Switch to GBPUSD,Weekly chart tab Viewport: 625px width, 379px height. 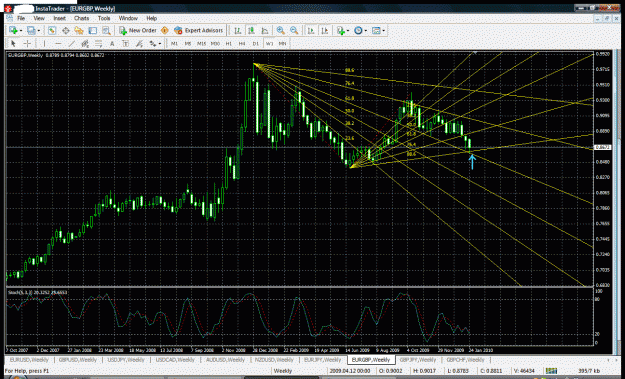78,360
